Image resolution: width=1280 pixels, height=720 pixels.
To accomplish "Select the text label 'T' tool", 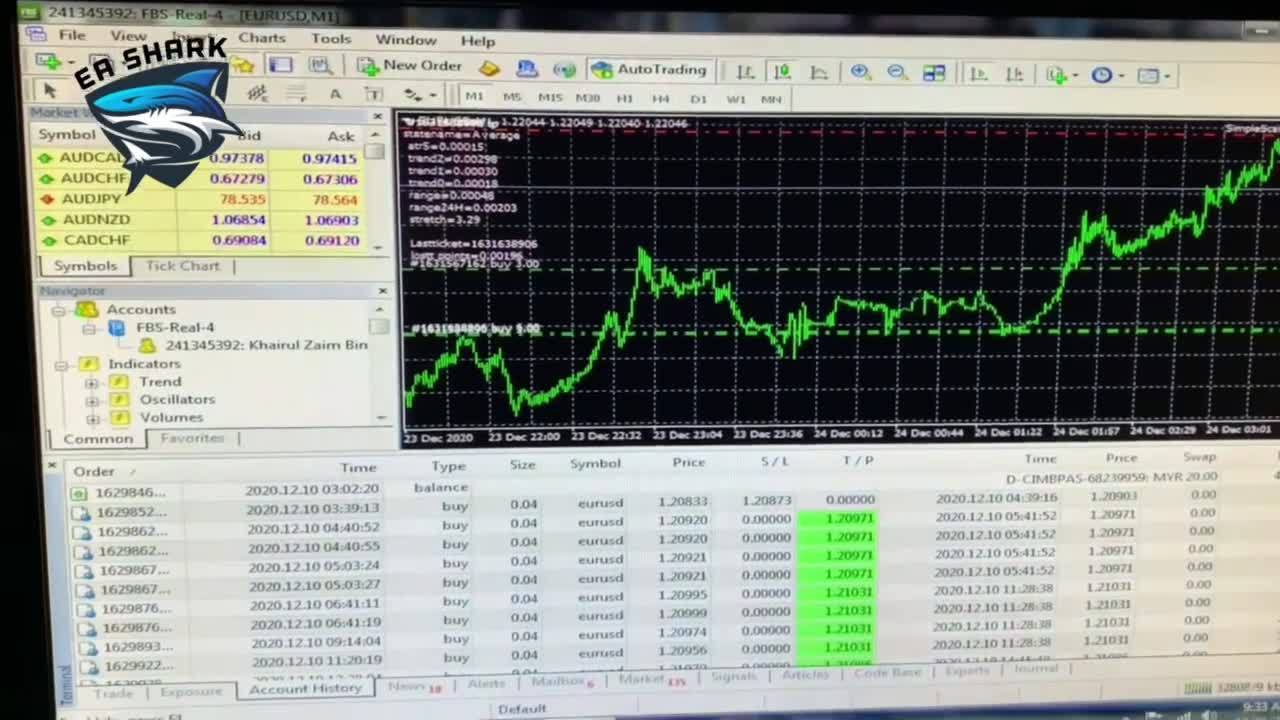I will click(374, 94).
